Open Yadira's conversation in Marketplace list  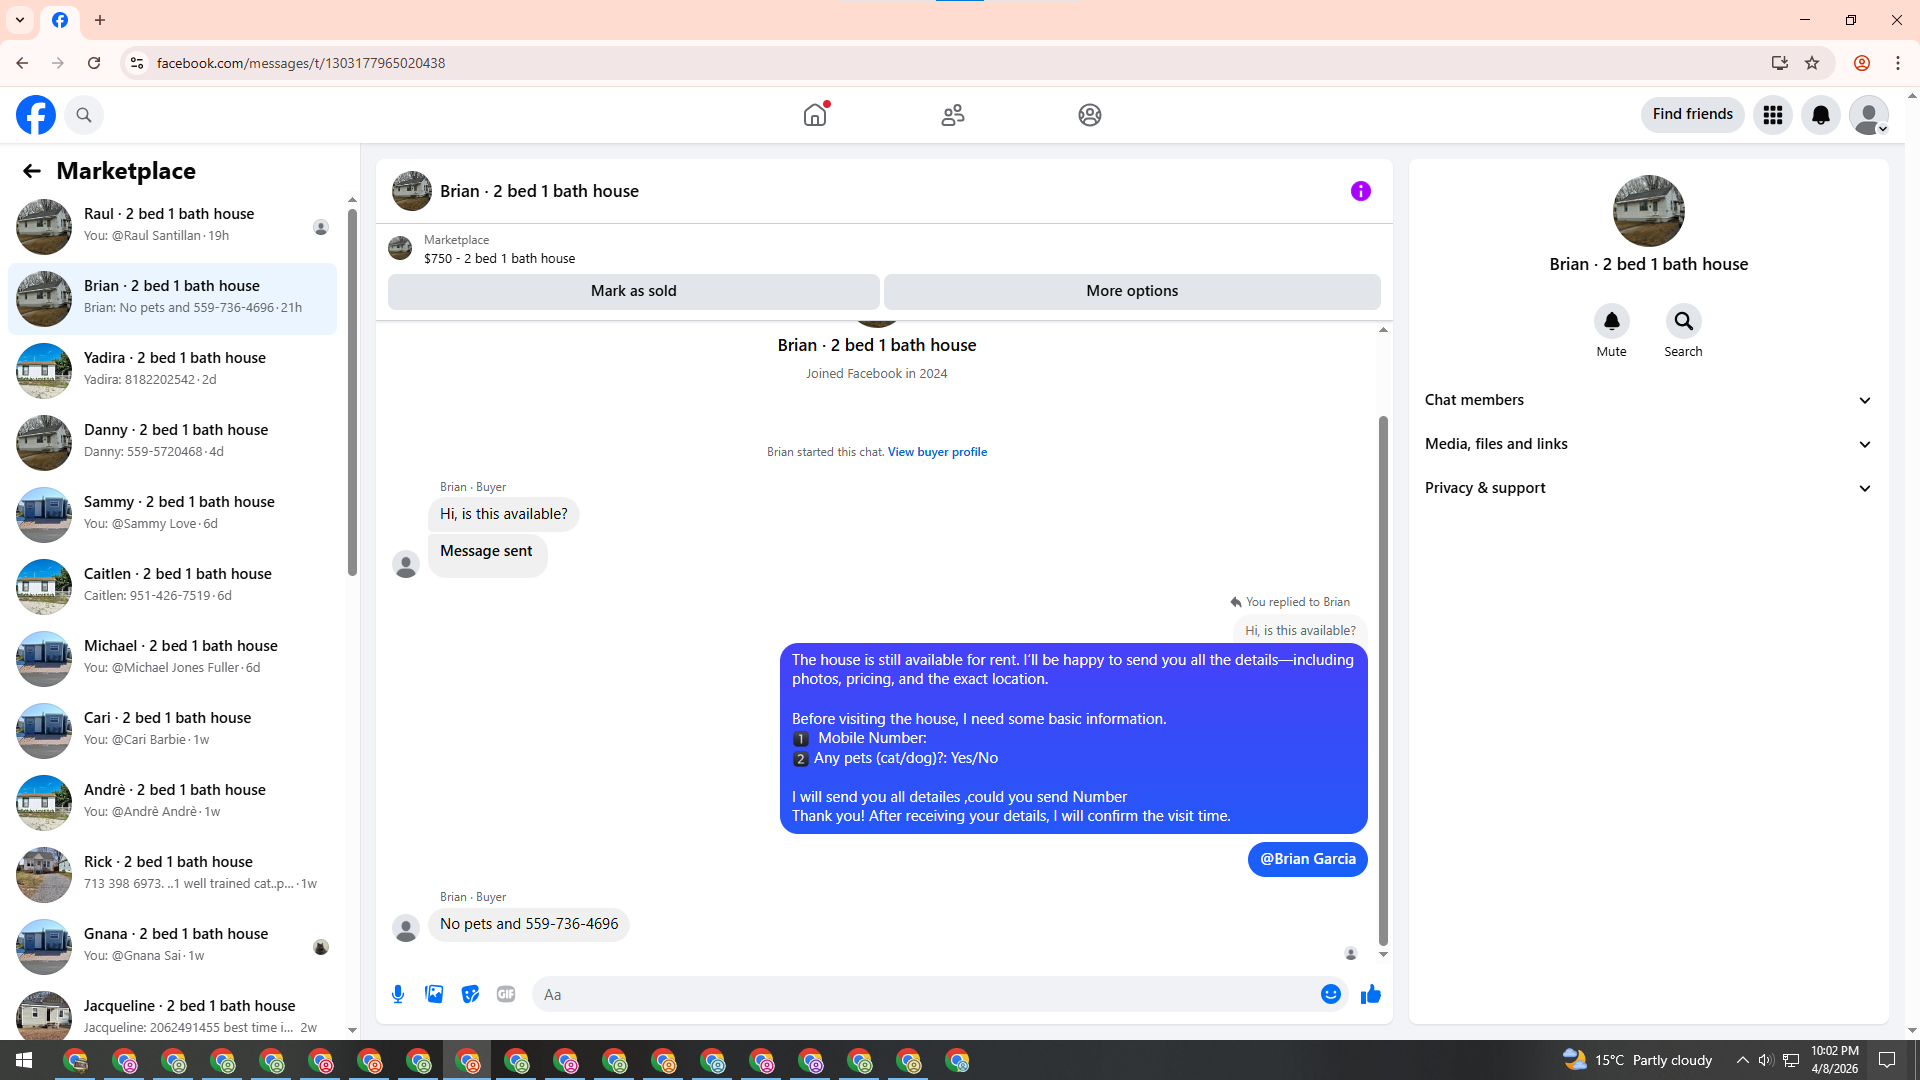tap(175, 368)
